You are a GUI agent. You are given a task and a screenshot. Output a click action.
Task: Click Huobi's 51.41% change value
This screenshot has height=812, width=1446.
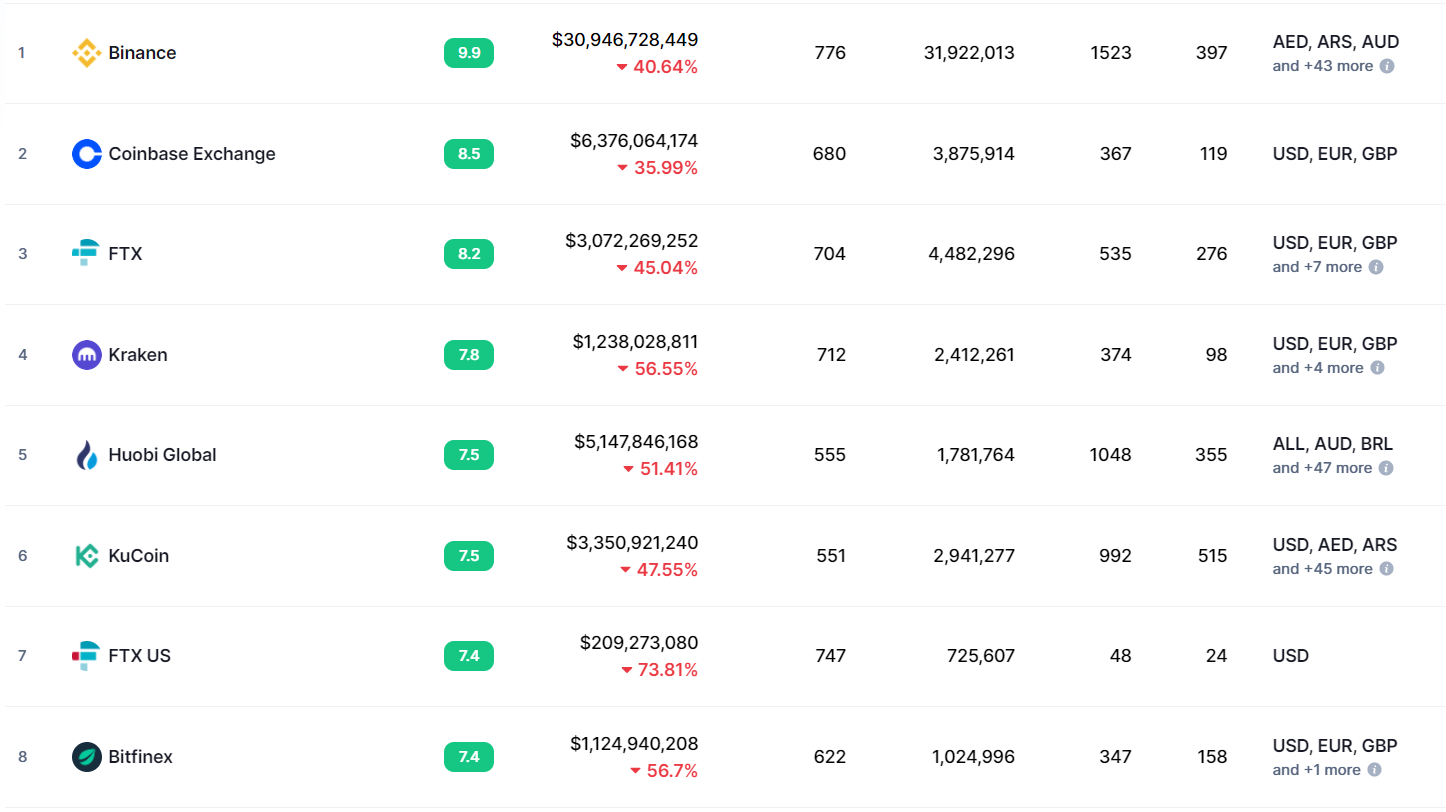pos(669,469)
